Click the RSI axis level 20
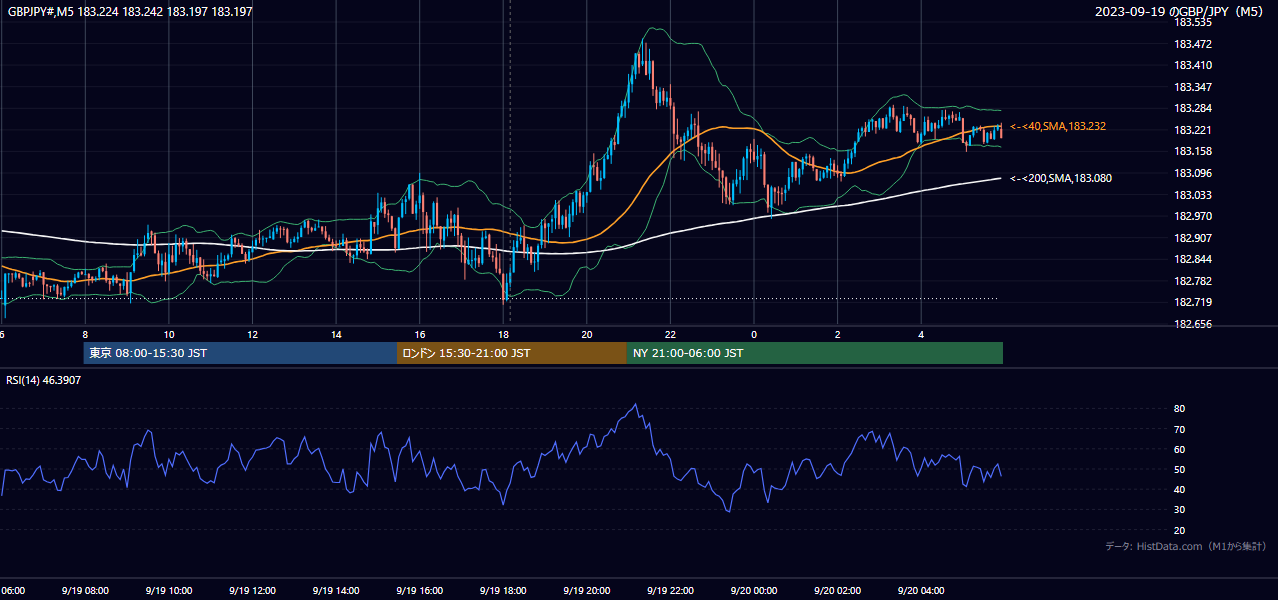This screenshot has width=1278, height=600. tap(1180, 531)
